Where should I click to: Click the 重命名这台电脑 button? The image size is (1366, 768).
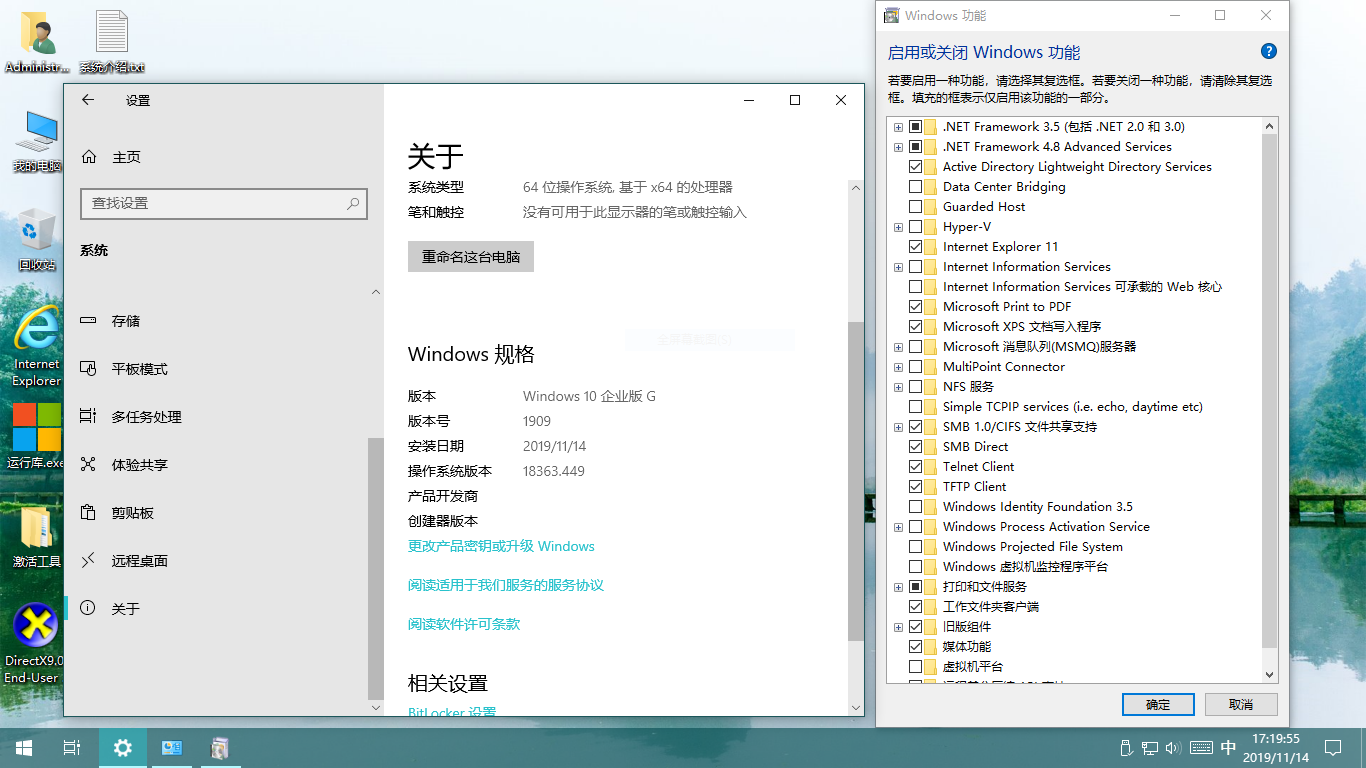471,257
